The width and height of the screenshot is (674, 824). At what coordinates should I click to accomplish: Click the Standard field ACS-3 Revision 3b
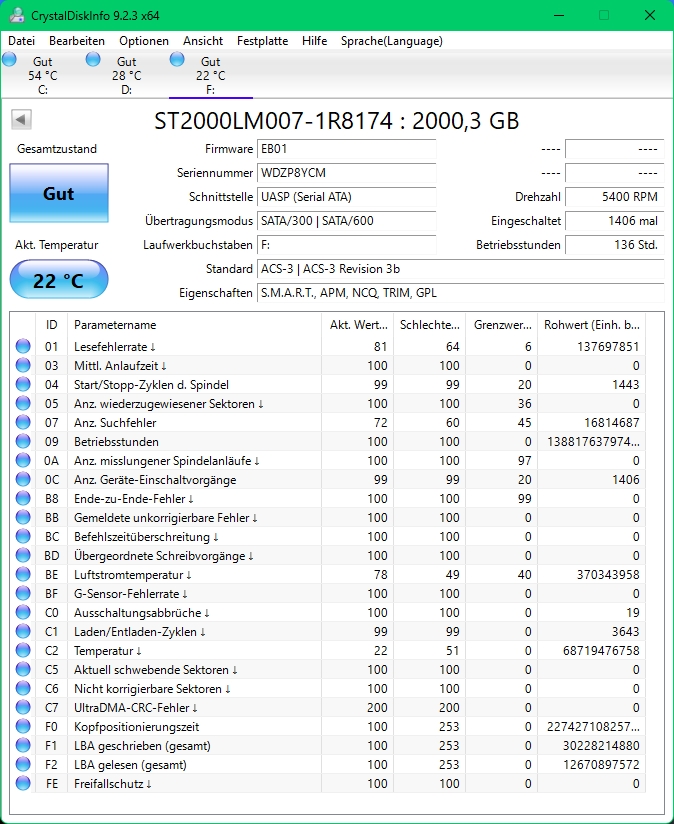[x=461, y=269]
